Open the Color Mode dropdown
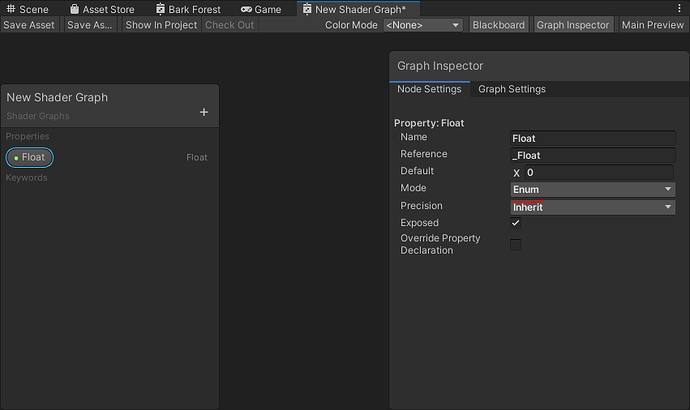 pyautogui.click(x=422, y=25)
